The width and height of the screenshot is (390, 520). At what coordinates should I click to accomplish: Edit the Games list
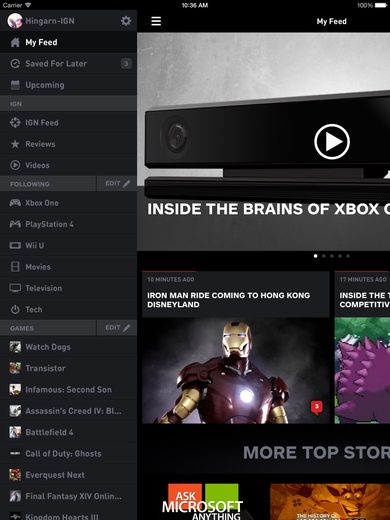coord(117,328)
